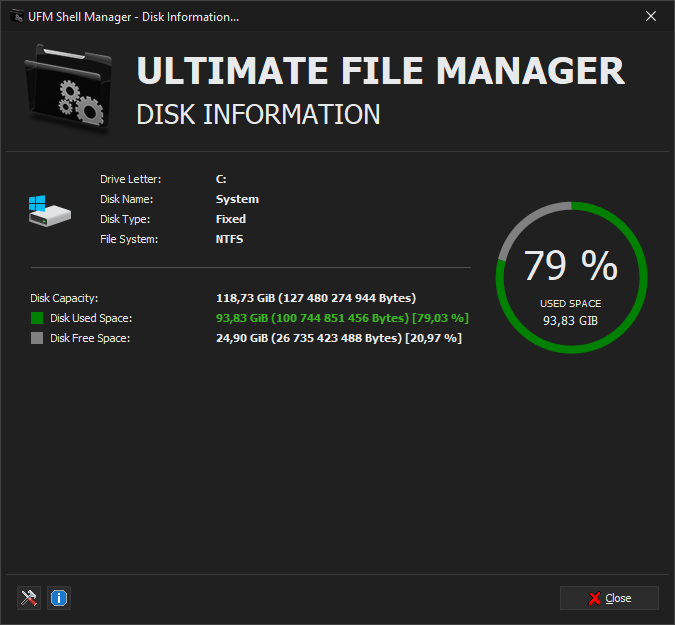Click the Windows system drive icon

coord(50,210)
